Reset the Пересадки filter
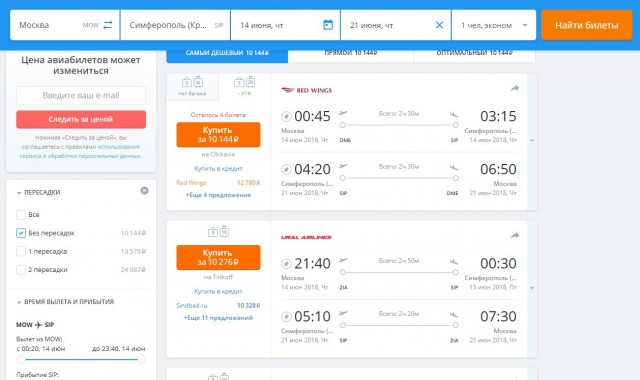640x380 pixels. (x=144, y=191)
